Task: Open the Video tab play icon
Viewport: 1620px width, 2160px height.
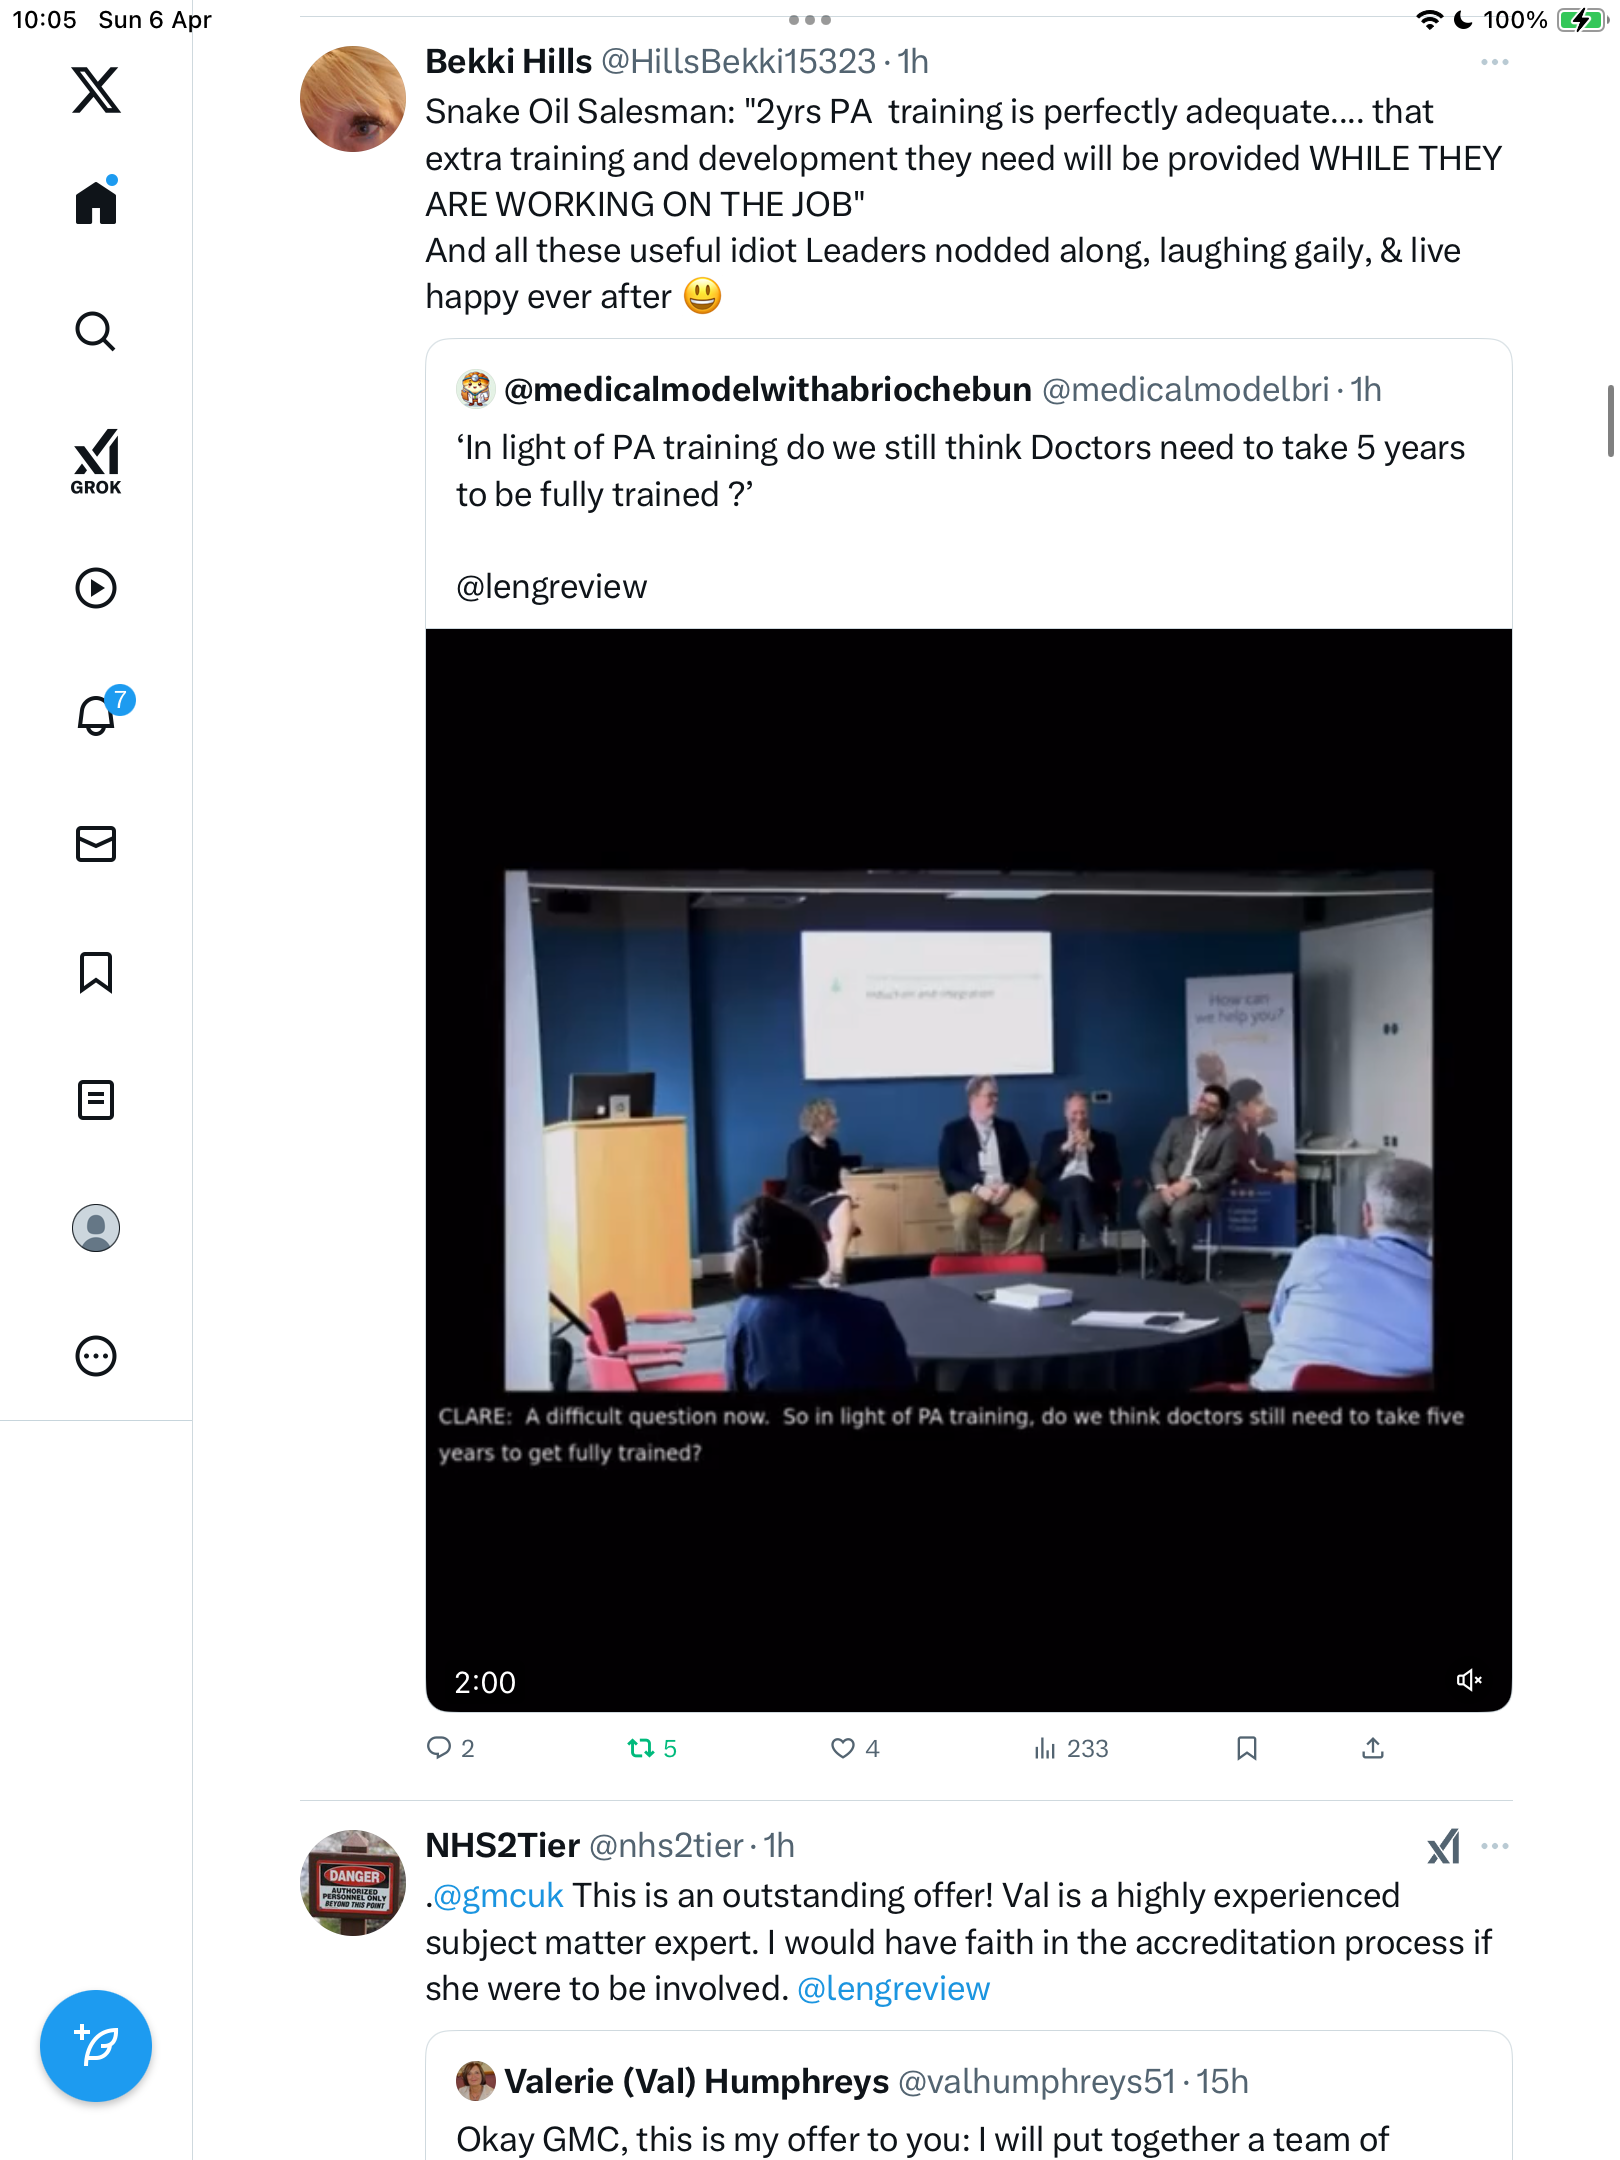Action: tap(96, 588)
